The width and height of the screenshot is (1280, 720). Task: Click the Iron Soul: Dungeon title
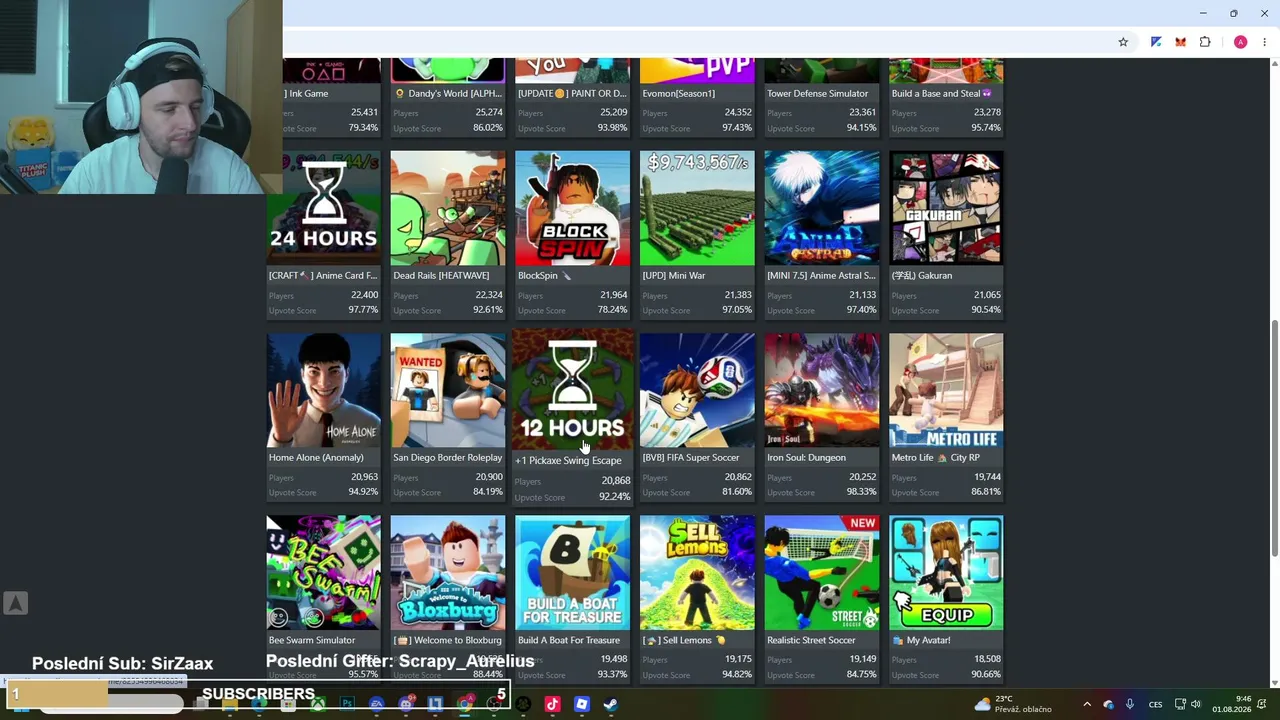[x=806, y=457]
